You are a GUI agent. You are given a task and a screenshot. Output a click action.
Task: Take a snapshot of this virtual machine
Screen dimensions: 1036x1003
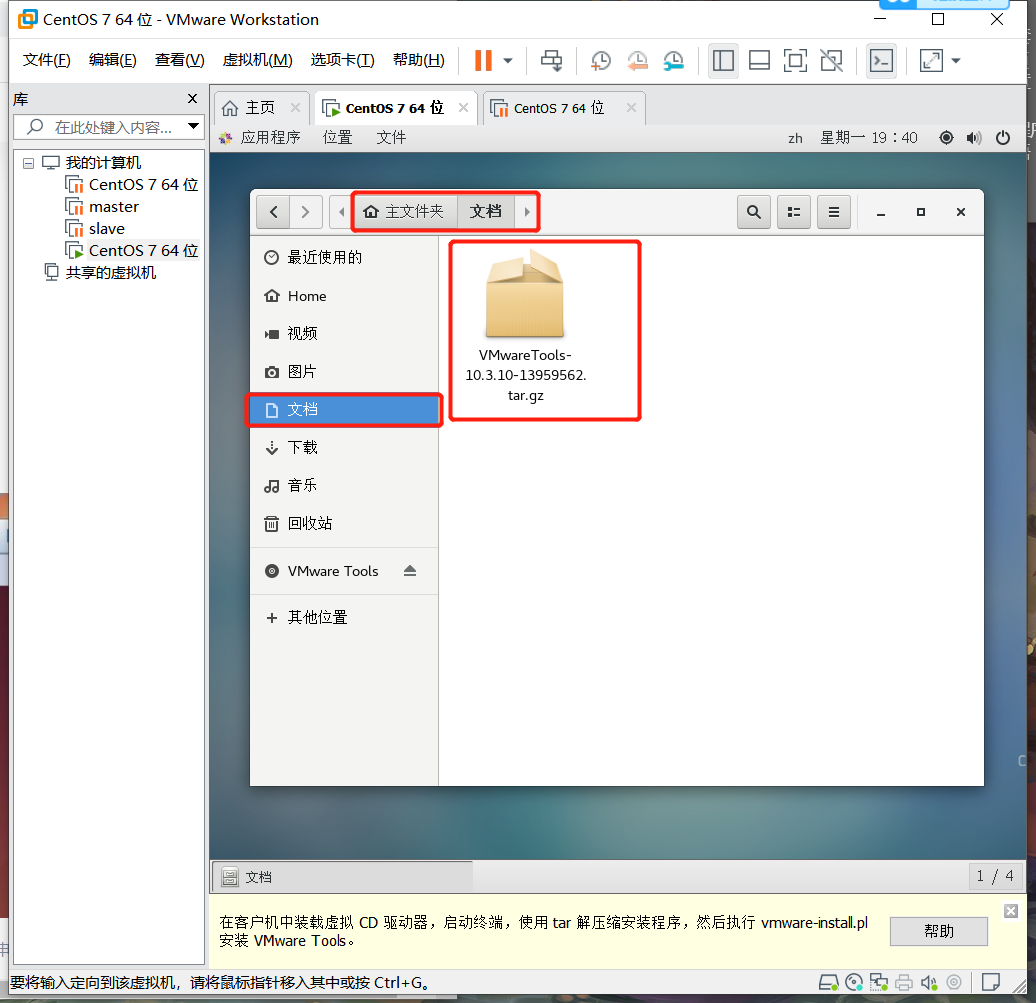pyautogui.click(x=601, y=61)
